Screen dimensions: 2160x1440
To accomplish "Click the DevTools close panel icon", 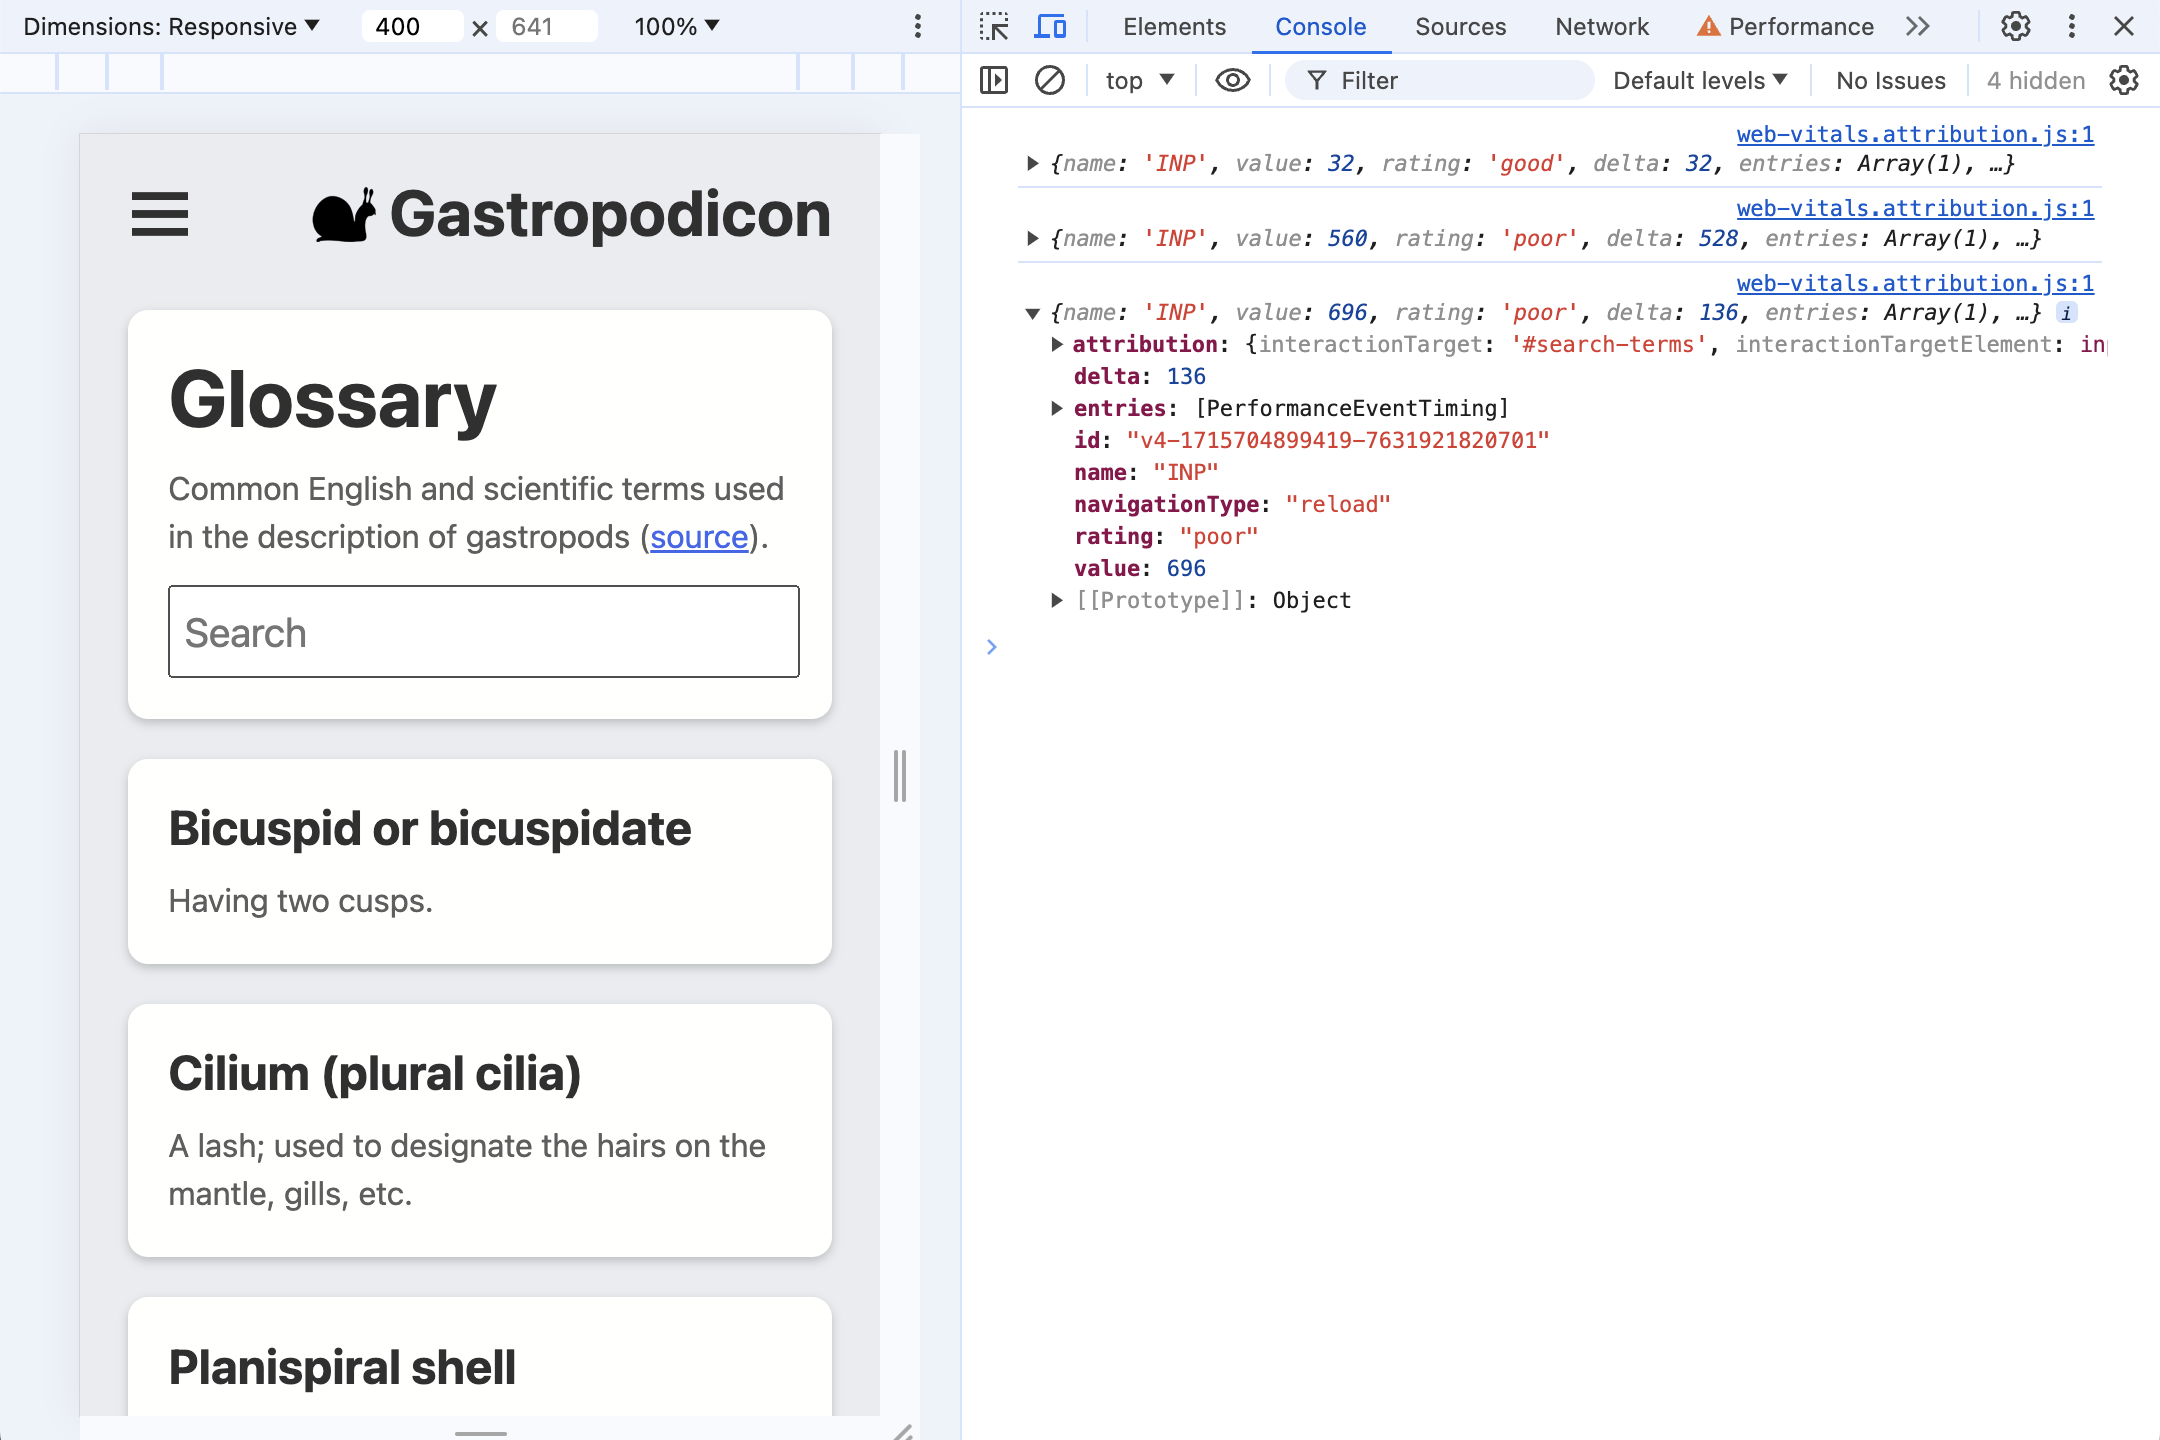I will tap(2125, 26).
